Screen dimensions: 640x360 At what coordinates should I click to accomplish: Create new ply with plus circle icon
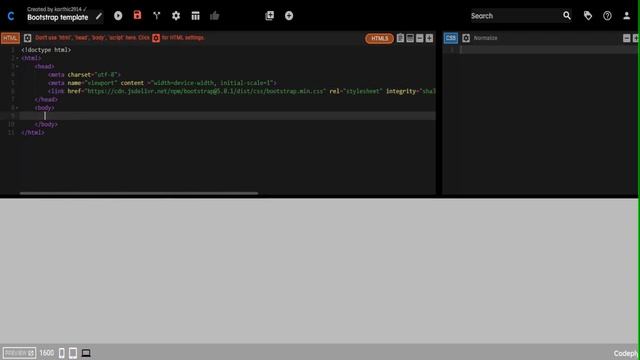click(289, 16)
